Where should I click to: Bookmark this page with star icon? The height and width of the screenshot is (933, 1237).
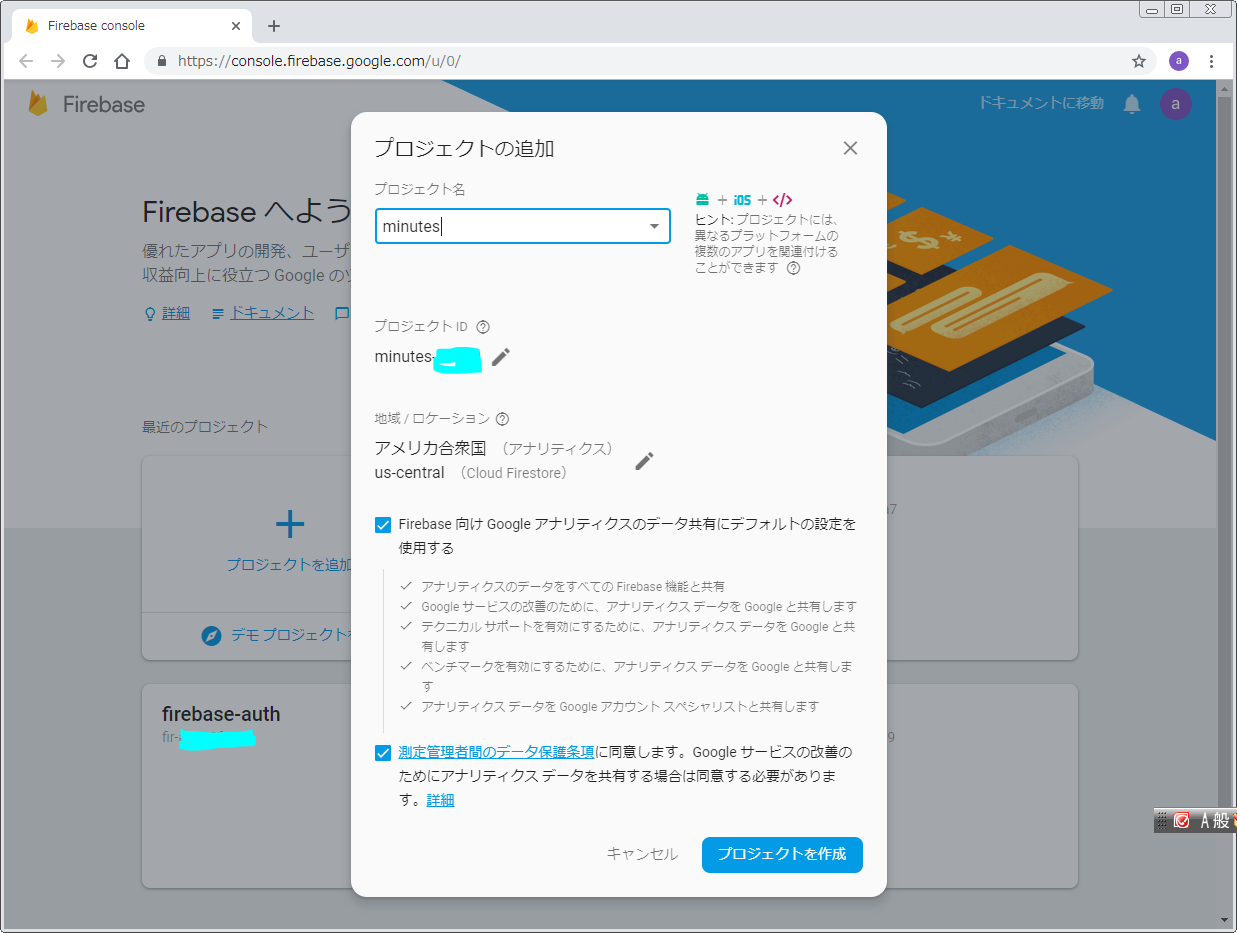[x=1138, y=61]
